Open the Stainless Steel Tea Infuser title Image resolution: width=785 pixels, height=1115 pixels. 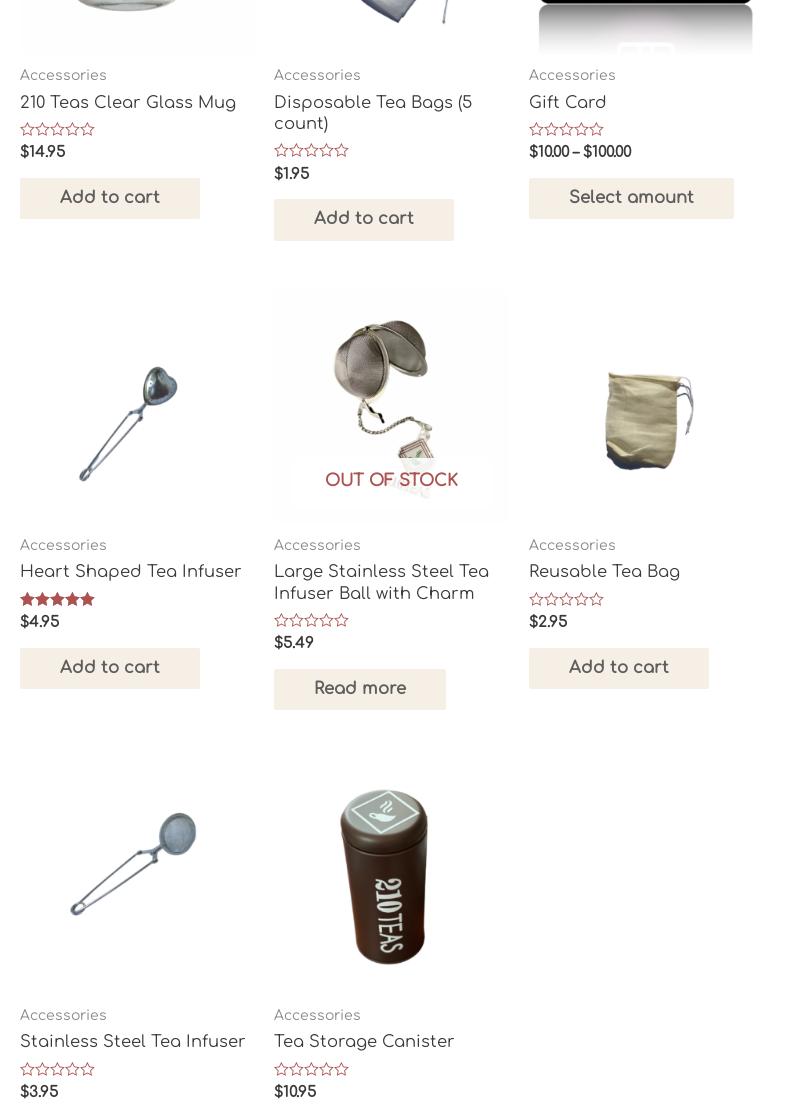132,1041
